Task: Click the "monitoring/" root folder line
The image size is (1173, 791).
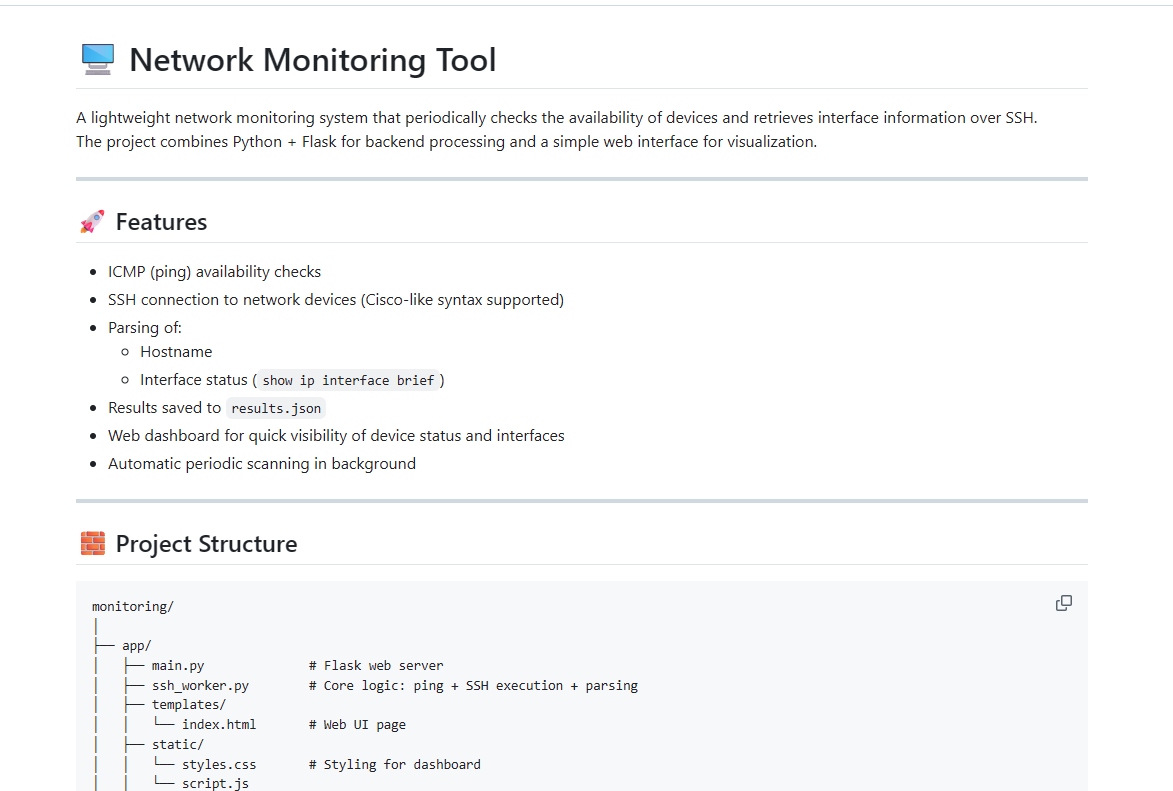Action: 132,606
